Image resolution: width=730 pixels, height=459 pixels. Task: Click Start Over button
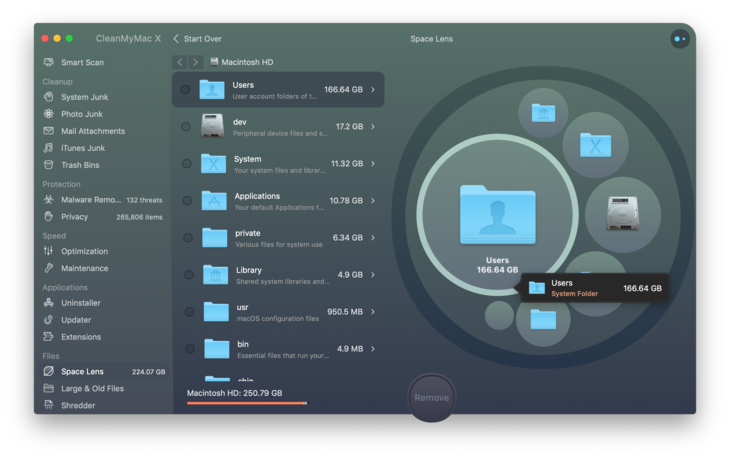(x=197, y=39)
